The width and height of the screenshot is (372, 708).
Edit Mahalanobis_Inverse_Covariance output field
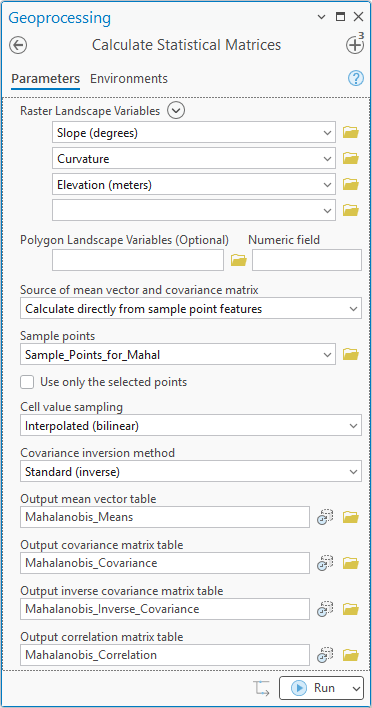pos(165,609)
